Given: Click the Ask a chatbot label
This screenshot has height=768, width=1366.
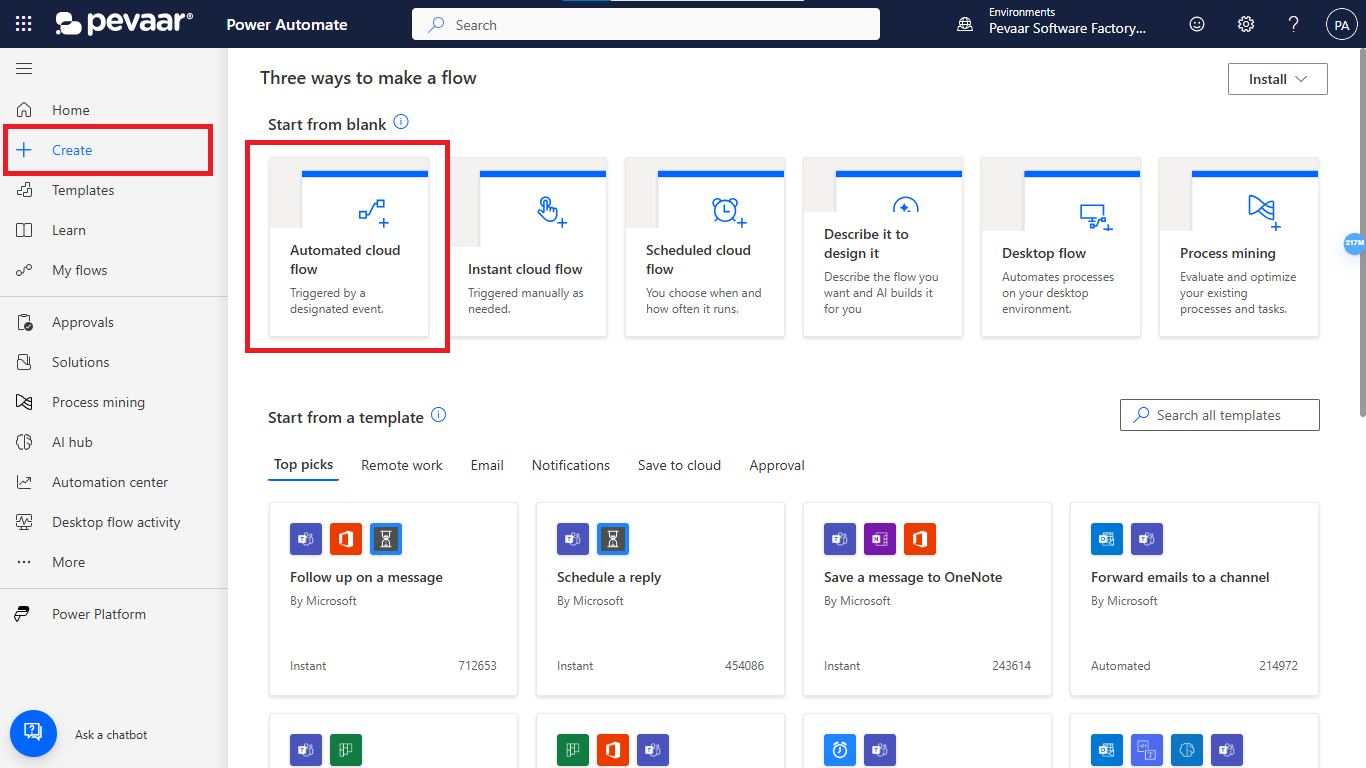Looking at the screenshot, I should point(111,735).
